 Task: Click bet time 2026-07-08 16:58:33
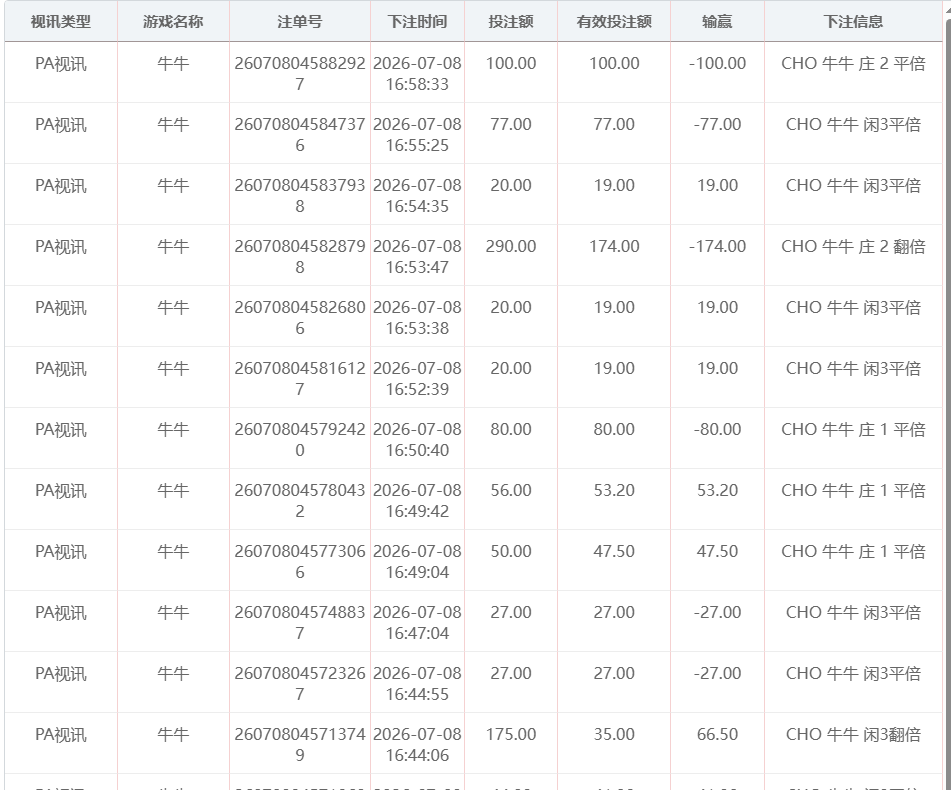(x=417, y=73)
